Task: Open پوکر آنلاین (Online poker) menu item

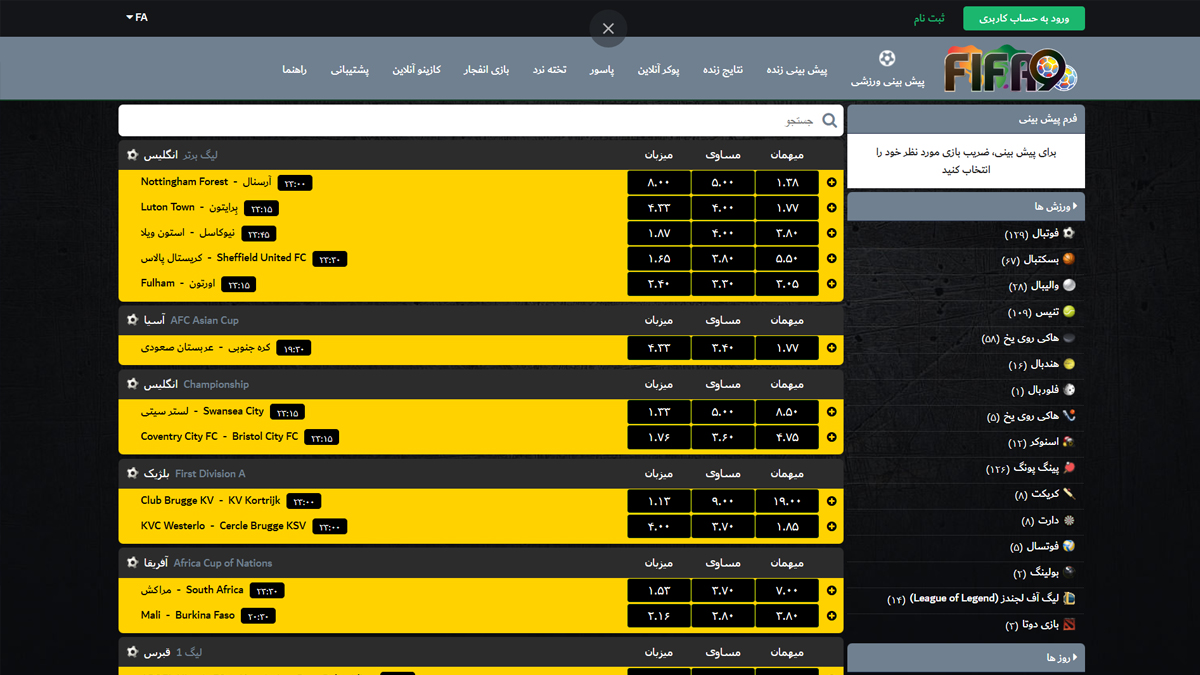Action: [x=658, y=70]
